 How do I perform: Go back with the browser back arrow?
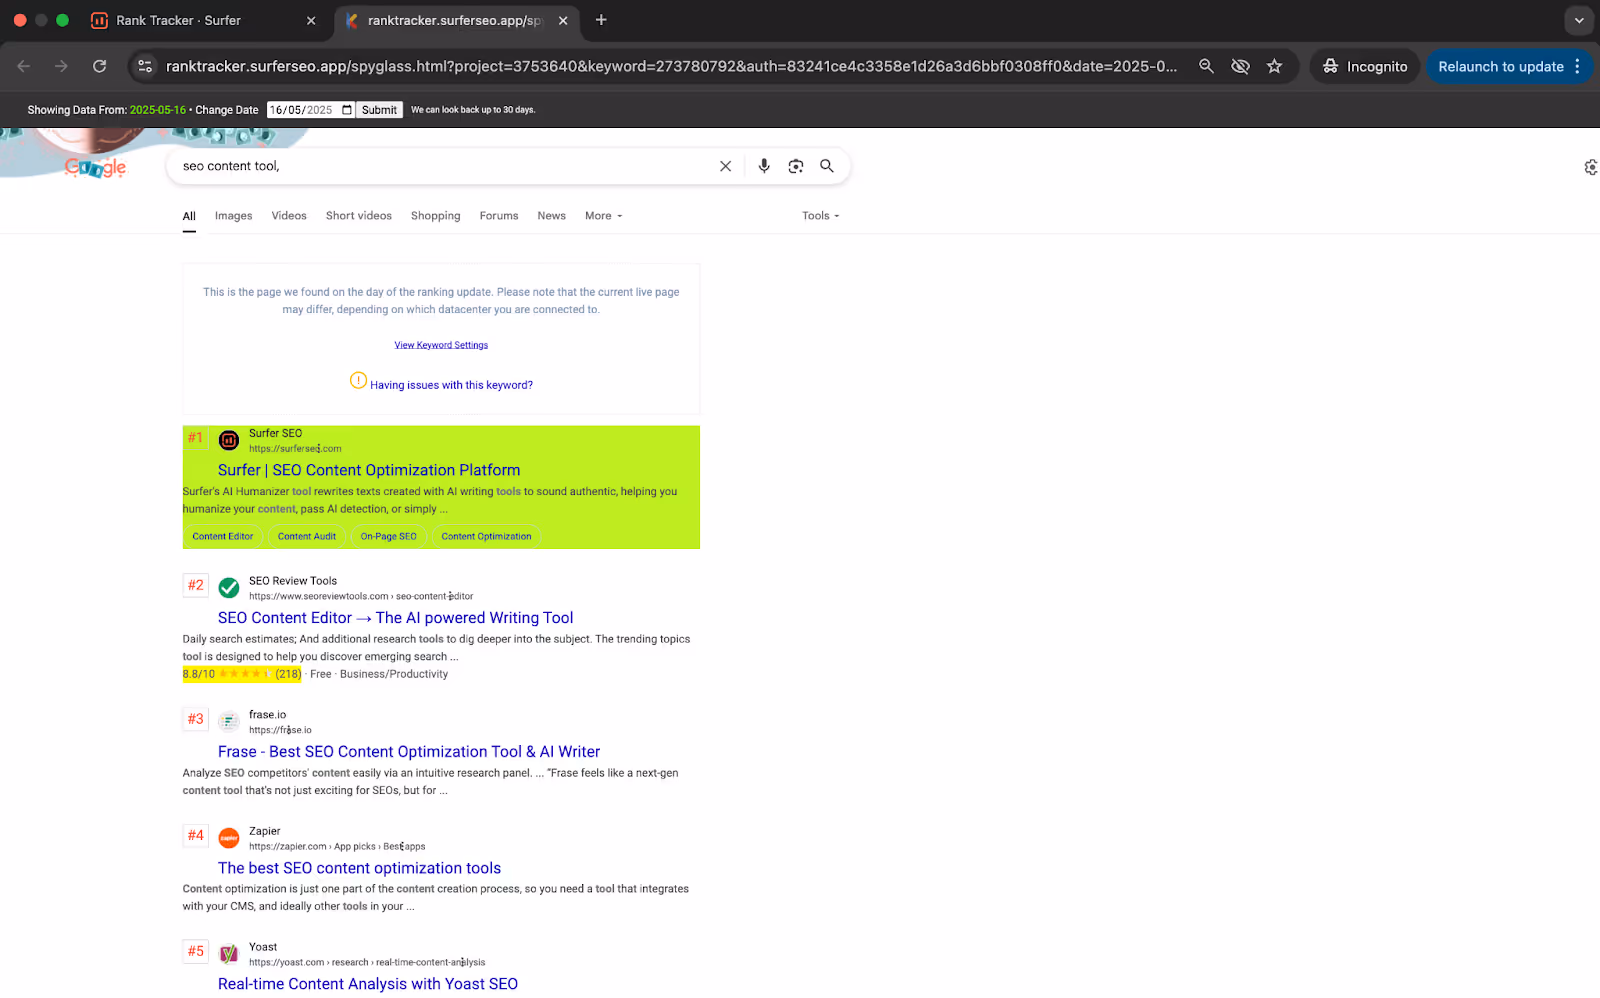coord(24,66)
